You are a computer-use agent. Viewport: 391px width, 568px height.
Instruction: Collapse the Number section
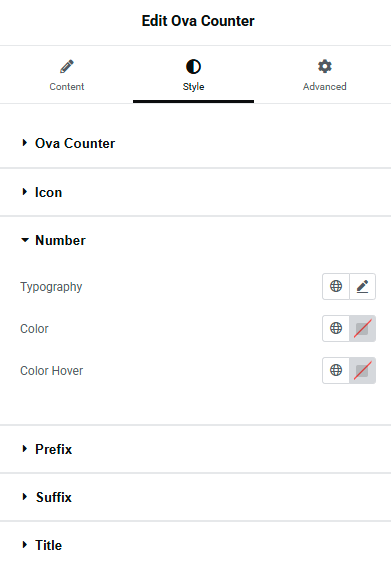pyautogui.click(x=195, y=240)
